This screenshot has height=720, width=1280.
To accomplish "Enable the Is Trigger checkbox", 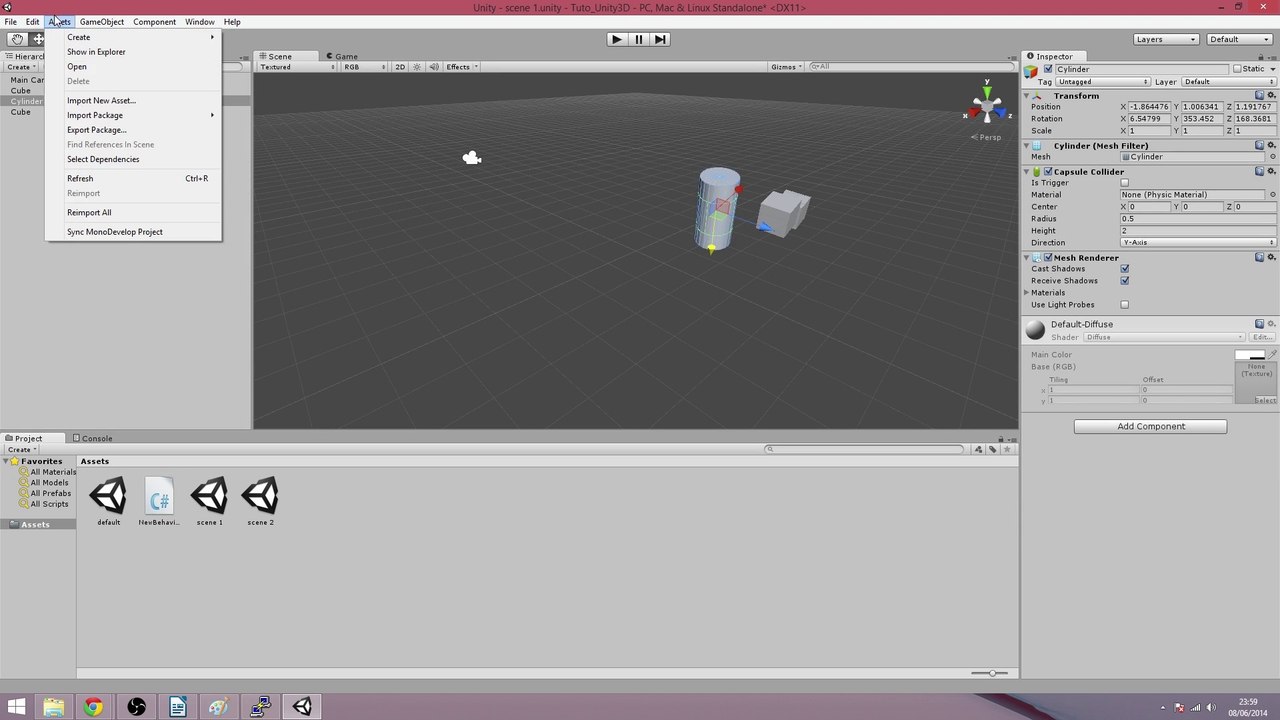I will pos(1125,183).
